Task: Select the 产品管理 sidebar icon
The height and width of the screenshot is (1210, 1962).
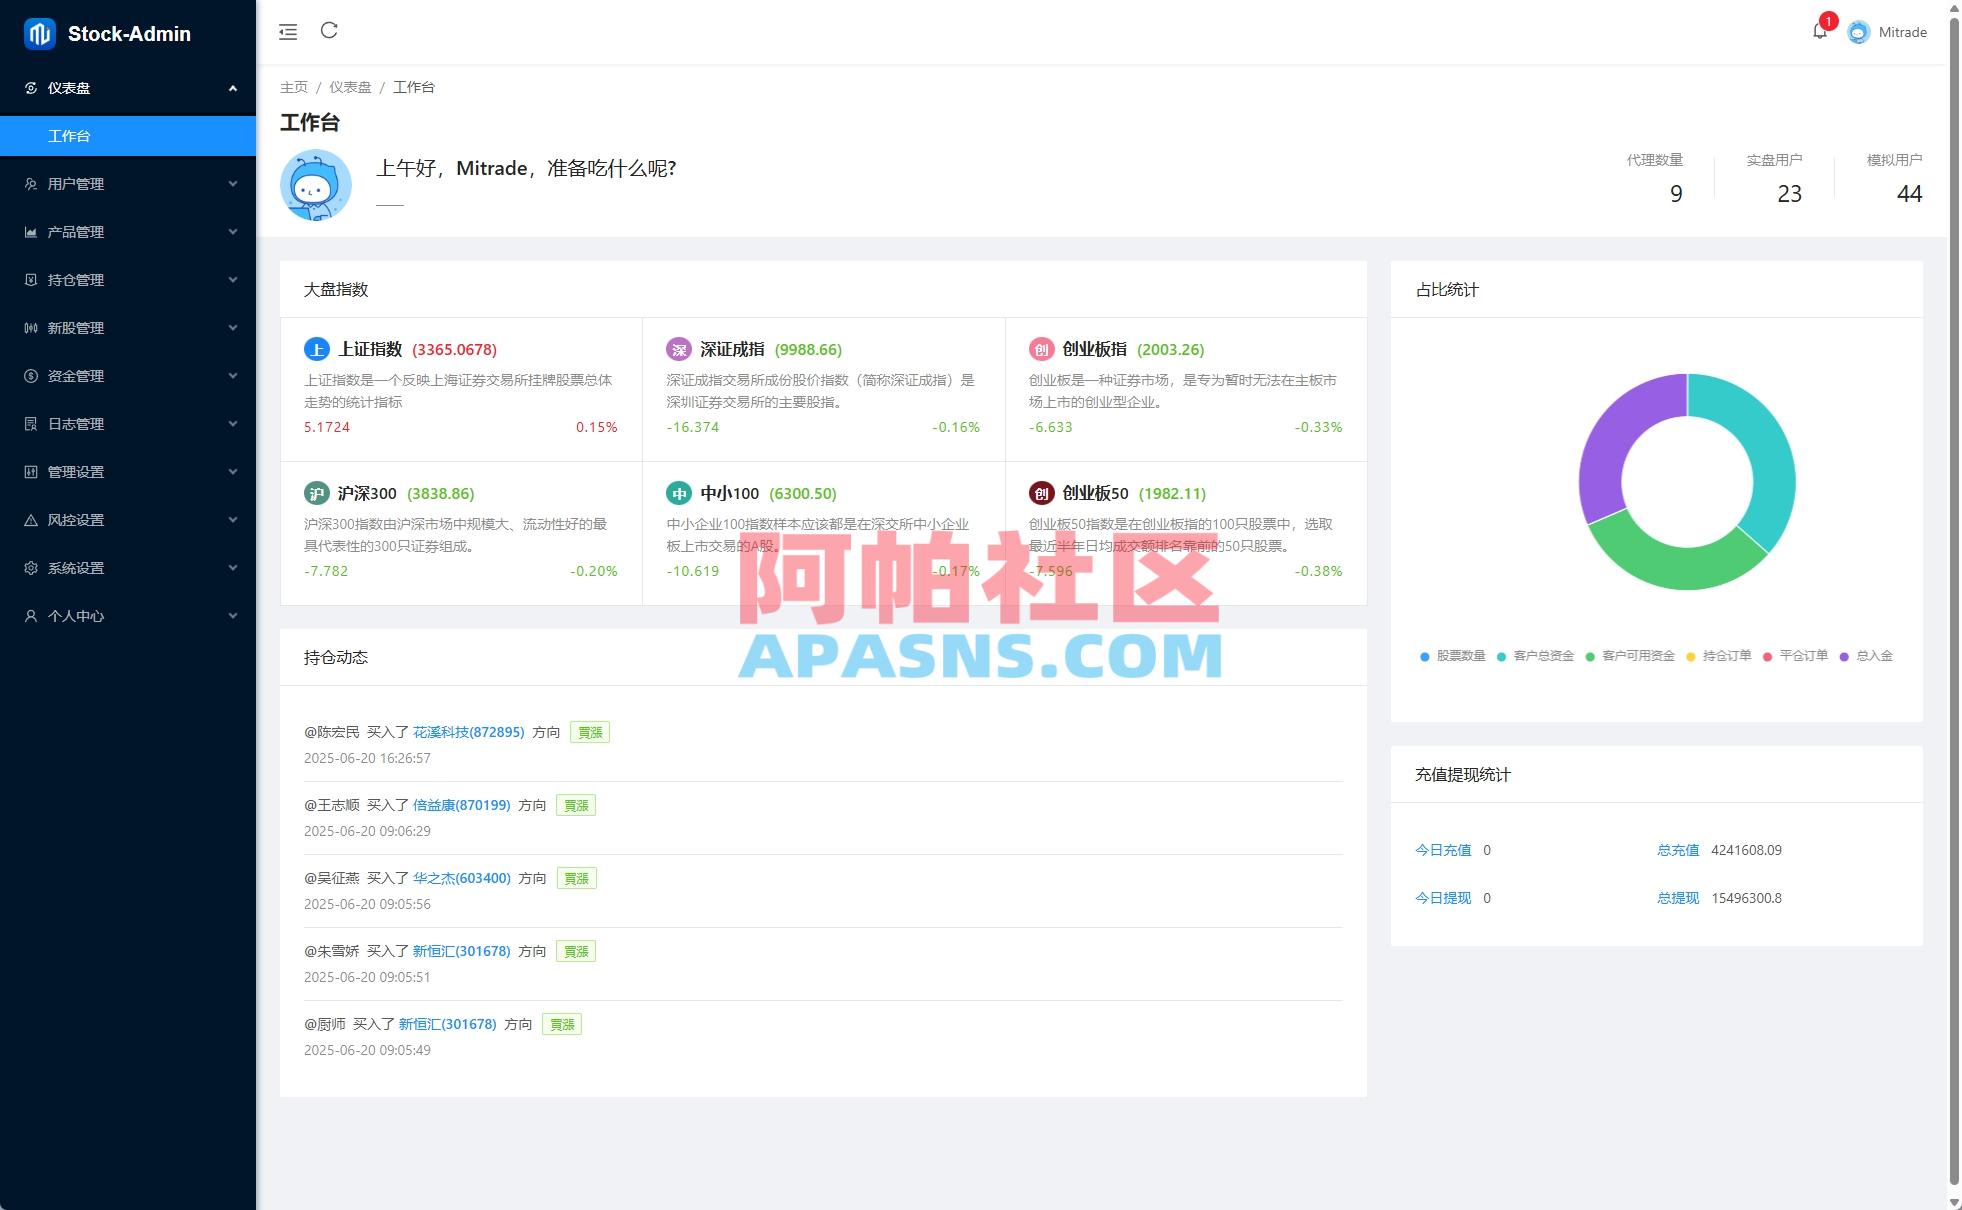Action: [31, 232]
